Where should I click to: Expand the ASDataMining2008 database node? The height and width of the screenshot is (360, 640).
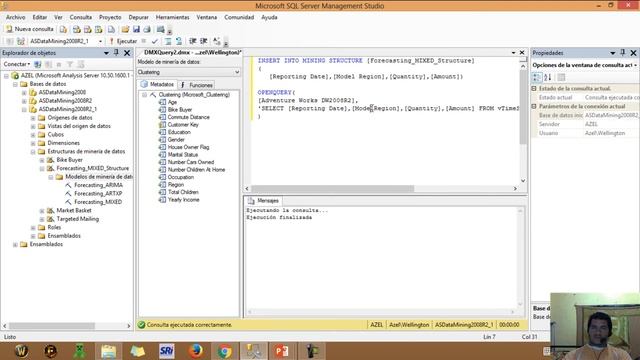tap(24, 92)
